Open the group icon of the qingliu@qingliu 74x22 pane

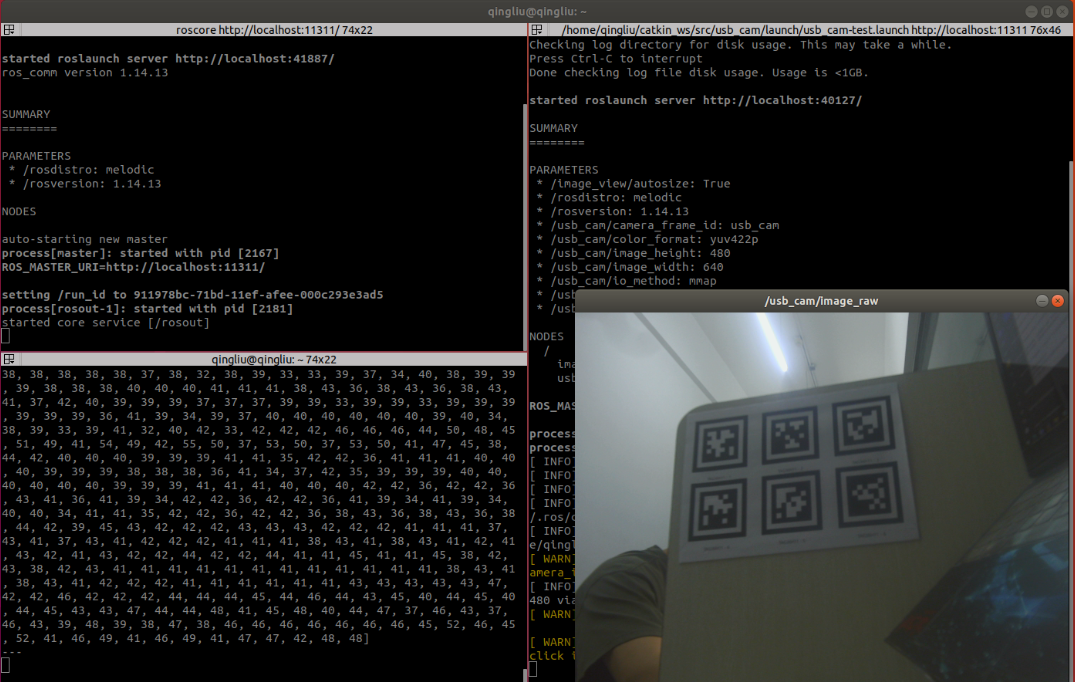pos(9,359)
